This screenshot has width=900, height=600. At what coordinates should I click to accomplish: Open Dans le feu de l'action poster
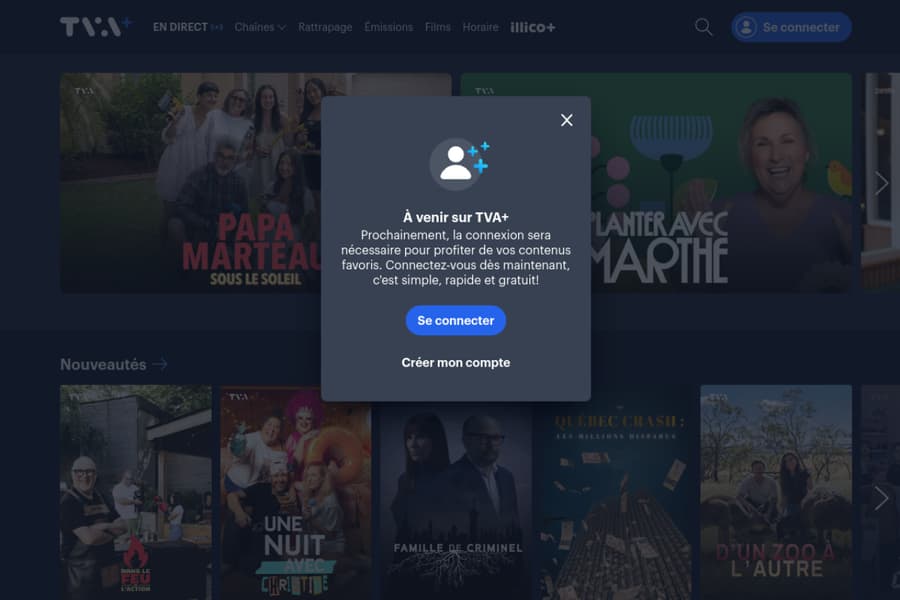click(x=136, y=493)
